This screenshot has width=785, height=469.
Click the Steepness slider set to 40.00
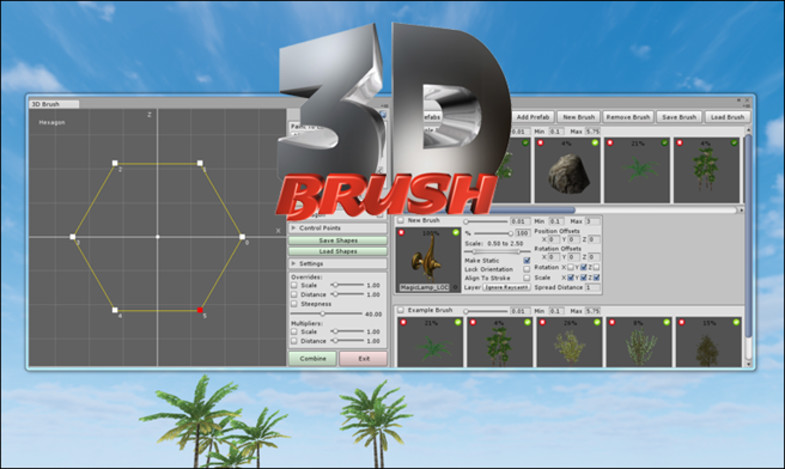coord(326,314)
